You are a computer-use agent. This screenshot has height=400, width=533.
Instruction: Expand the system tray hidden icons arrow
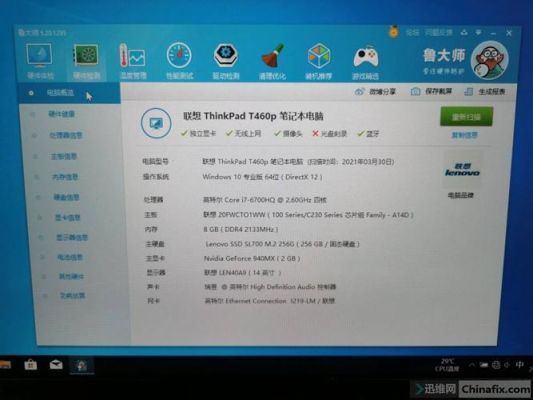click(472, 365)
